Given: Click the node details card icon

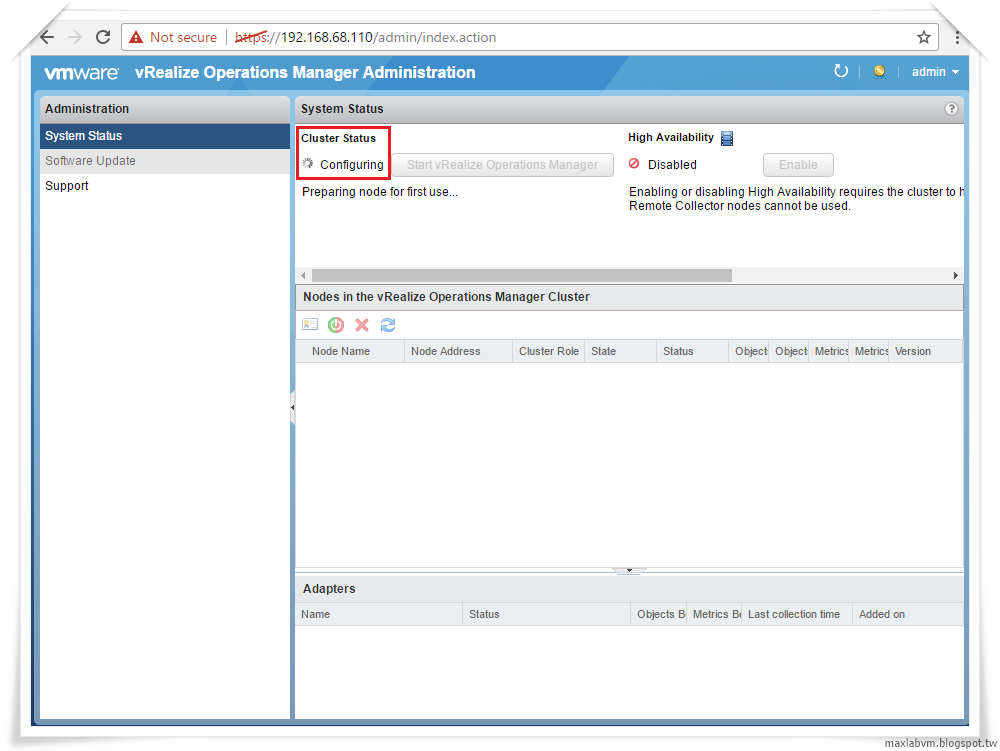Looking at the screenshot, I should pos(310,324).
